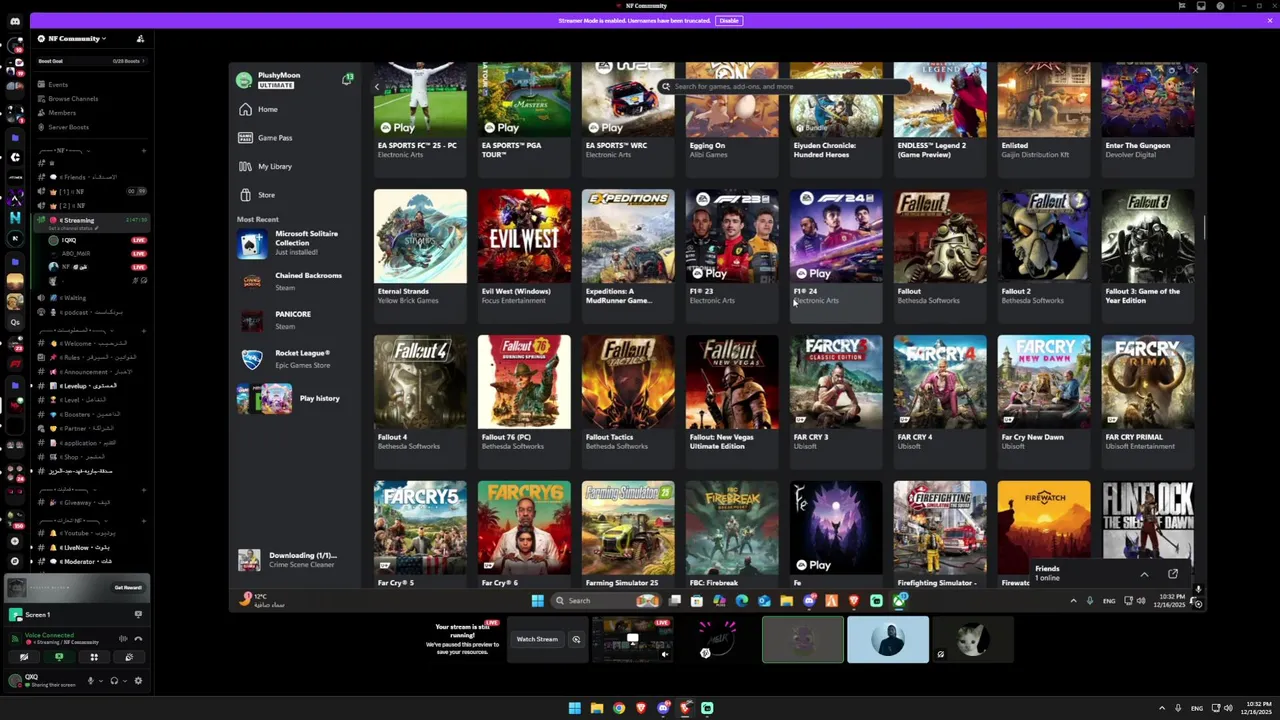Deafen with headphones icon in user panel
This screenshot has height=720, width=1280.
114,681
